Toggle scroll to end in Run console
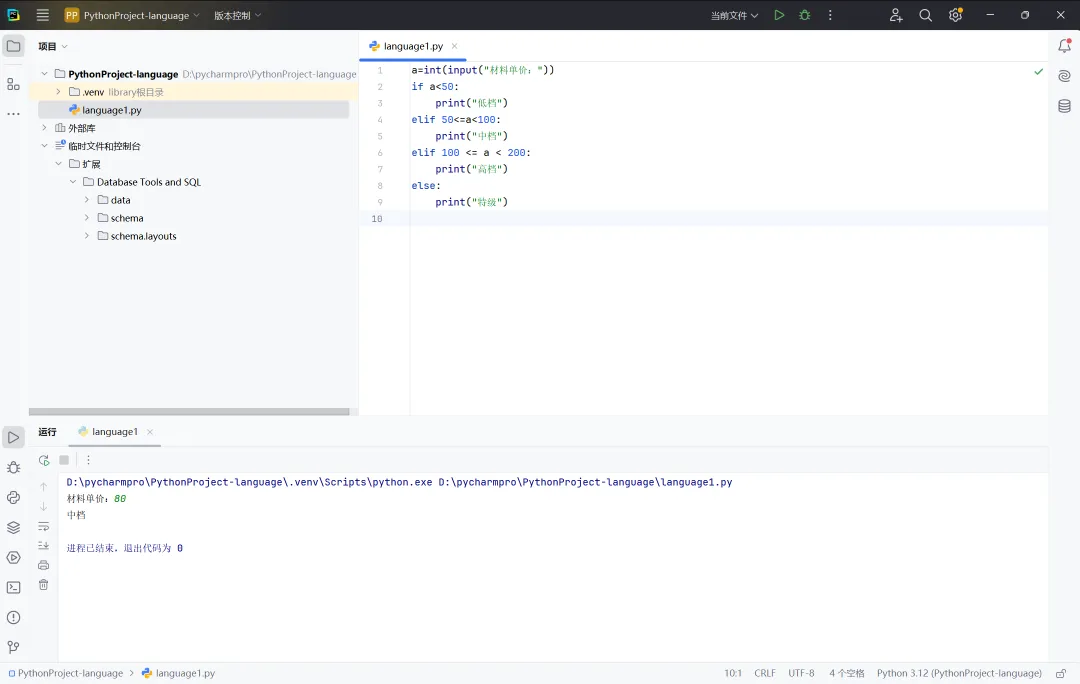 coord(43,546)
